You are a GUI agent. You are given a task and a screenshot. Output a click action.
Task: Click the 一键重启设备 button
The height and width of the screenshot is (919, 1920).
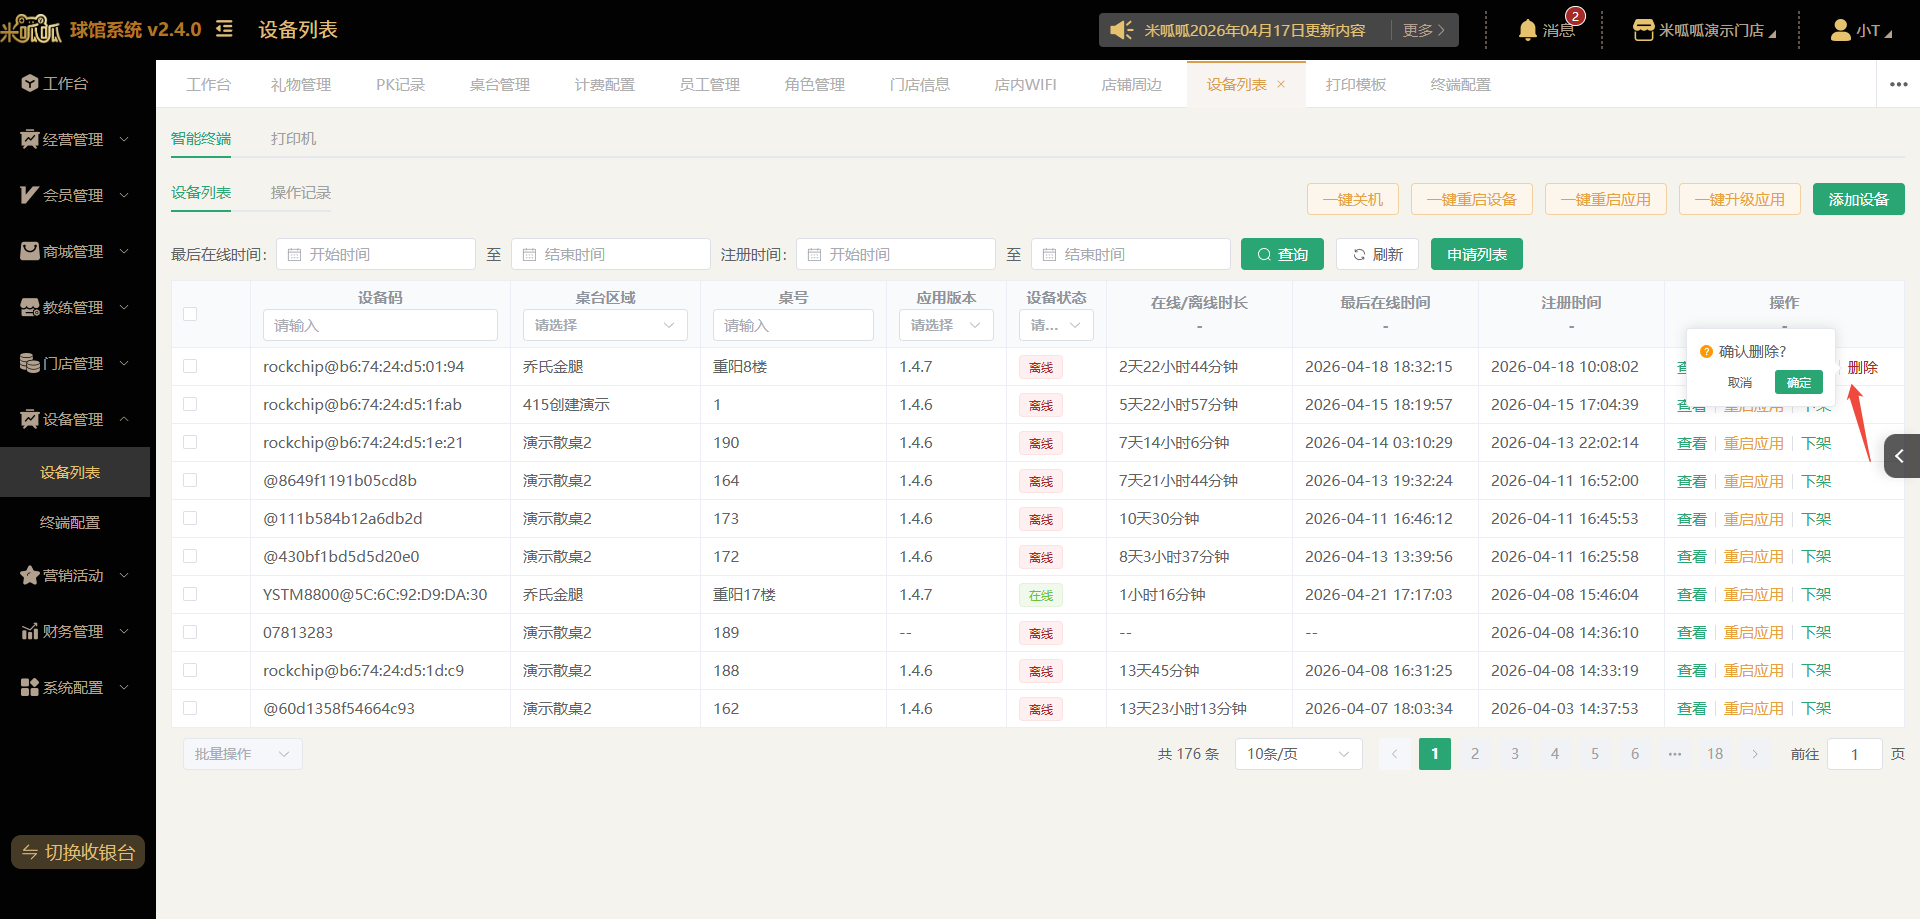point(1472,199)
